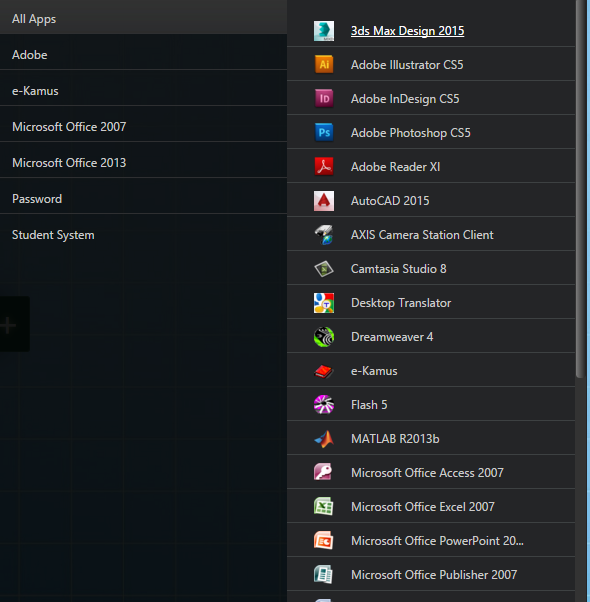The width and height of the screenshot is (590, 602).
Task: Click the MATLAB R2013b icon
Action: pyautogui.click(x=324, y=439)
